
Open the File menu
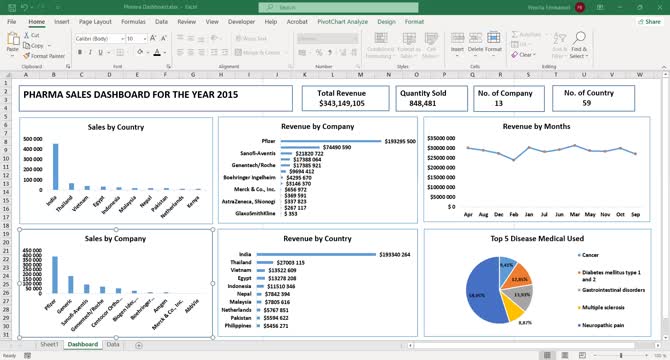(12, 21)
